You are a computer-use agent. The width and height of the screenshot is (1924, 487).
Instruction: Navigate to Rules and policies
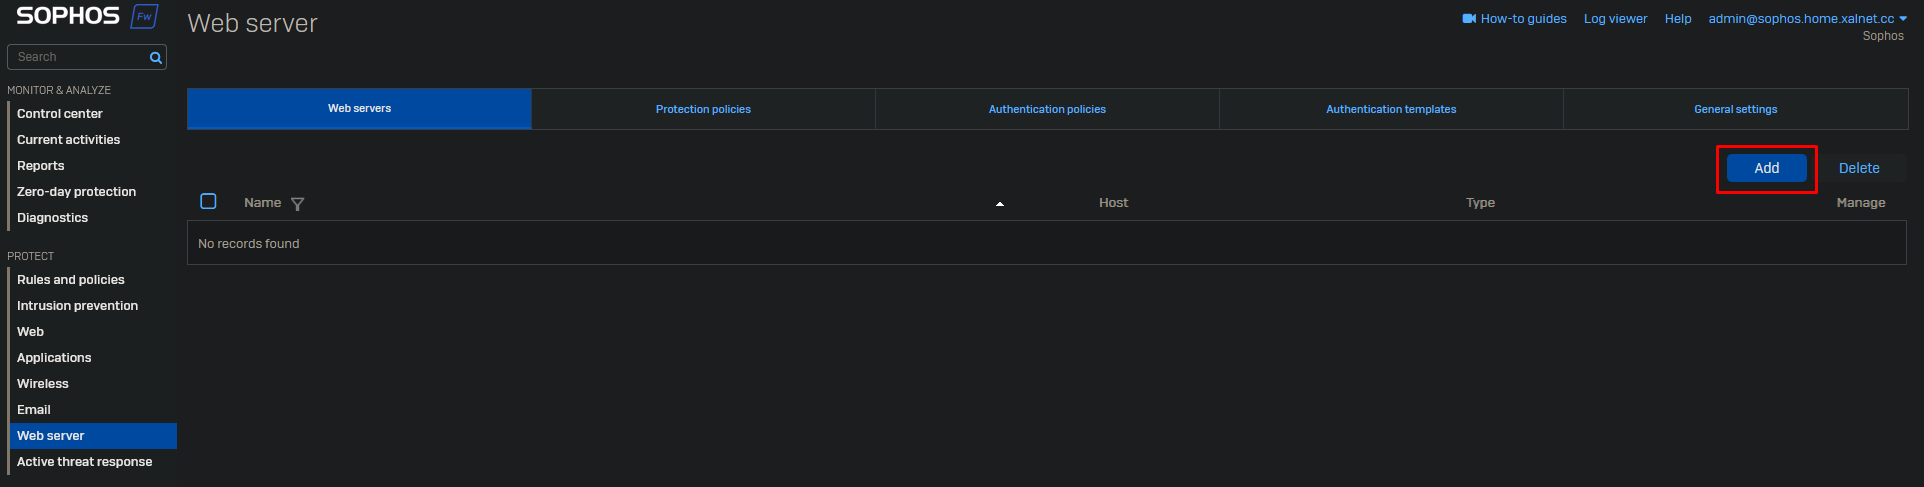71,280
